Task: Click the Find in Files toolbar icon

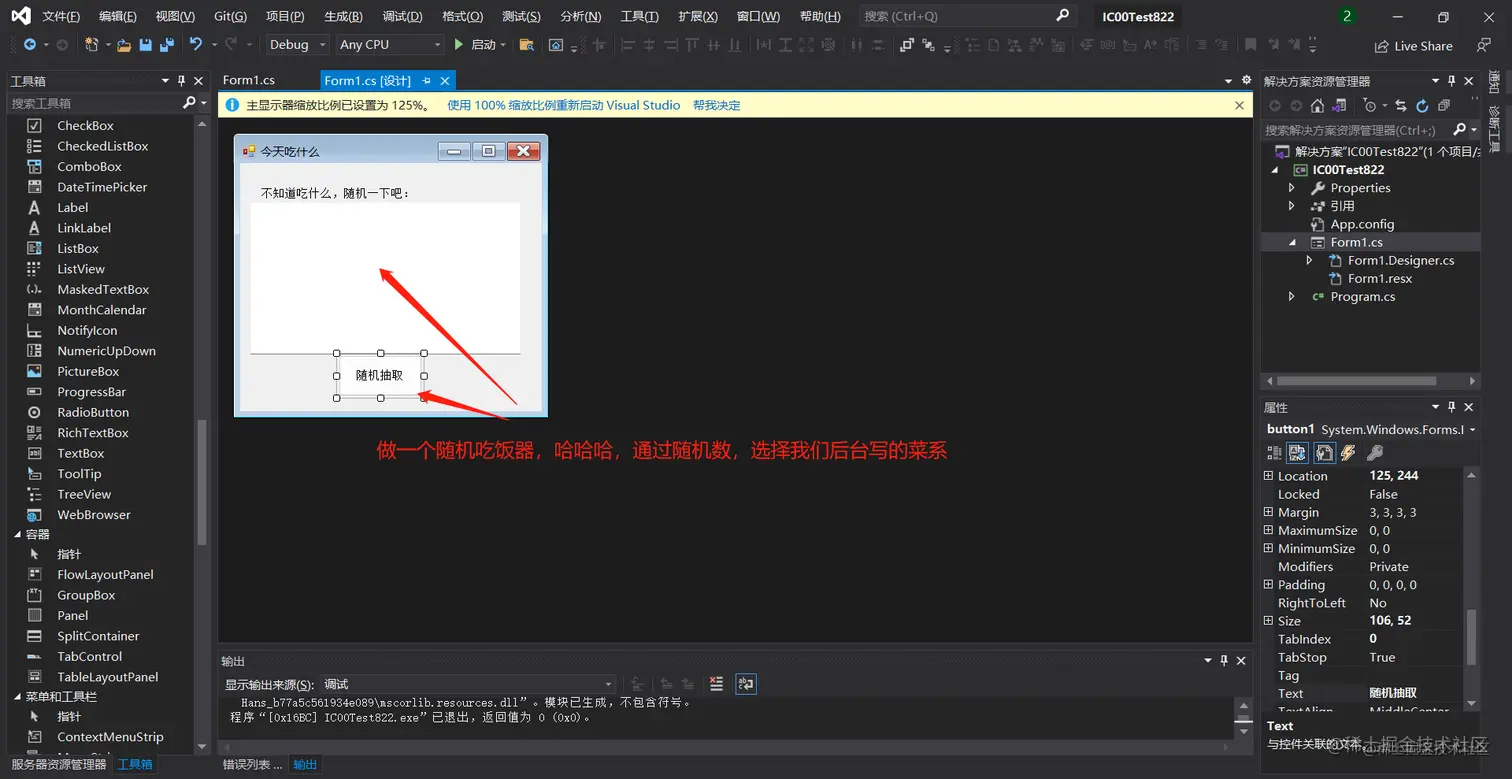Action: [527, 45]
